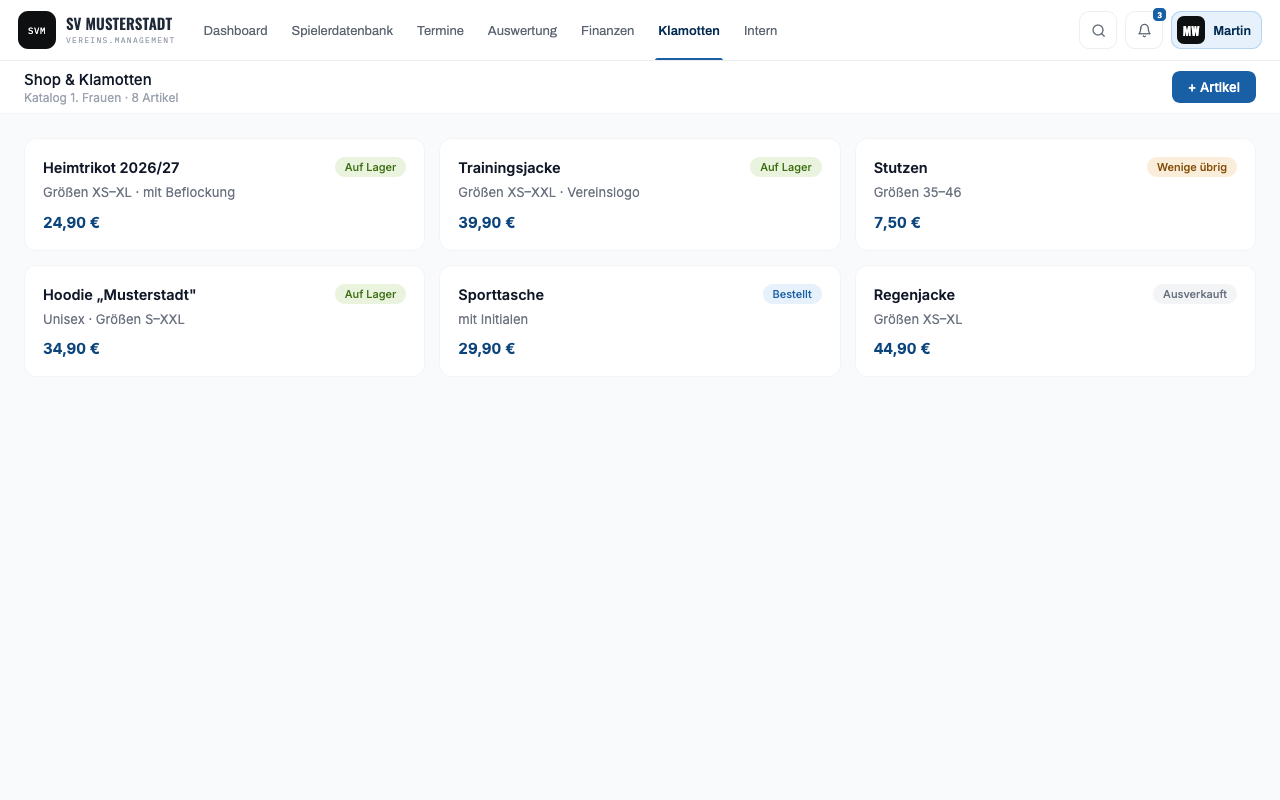Image resolution: width=1280 pixels, height=800 pixels.
Task: Open the search magnifier icon
Action: coord(1098,30)
